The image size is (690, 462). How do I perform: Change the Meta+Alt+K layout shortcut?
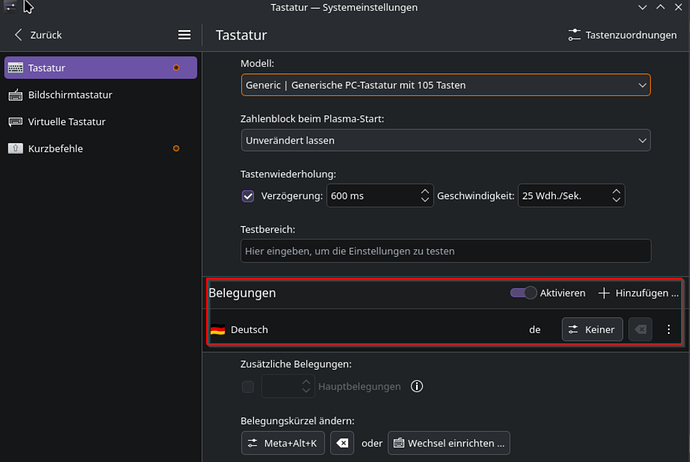(283, 443)
